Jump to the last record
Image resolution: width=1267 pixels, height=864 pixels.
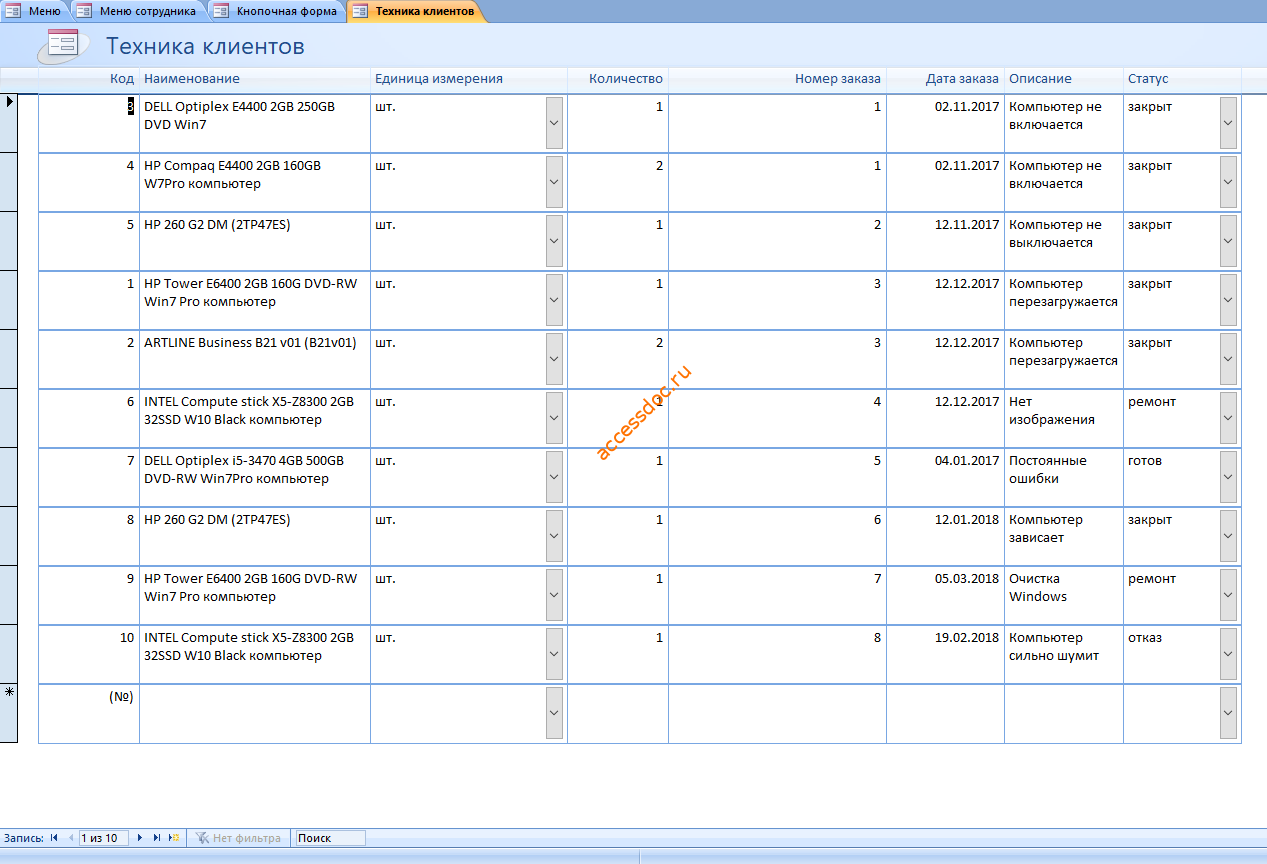[x=157, y=838]
